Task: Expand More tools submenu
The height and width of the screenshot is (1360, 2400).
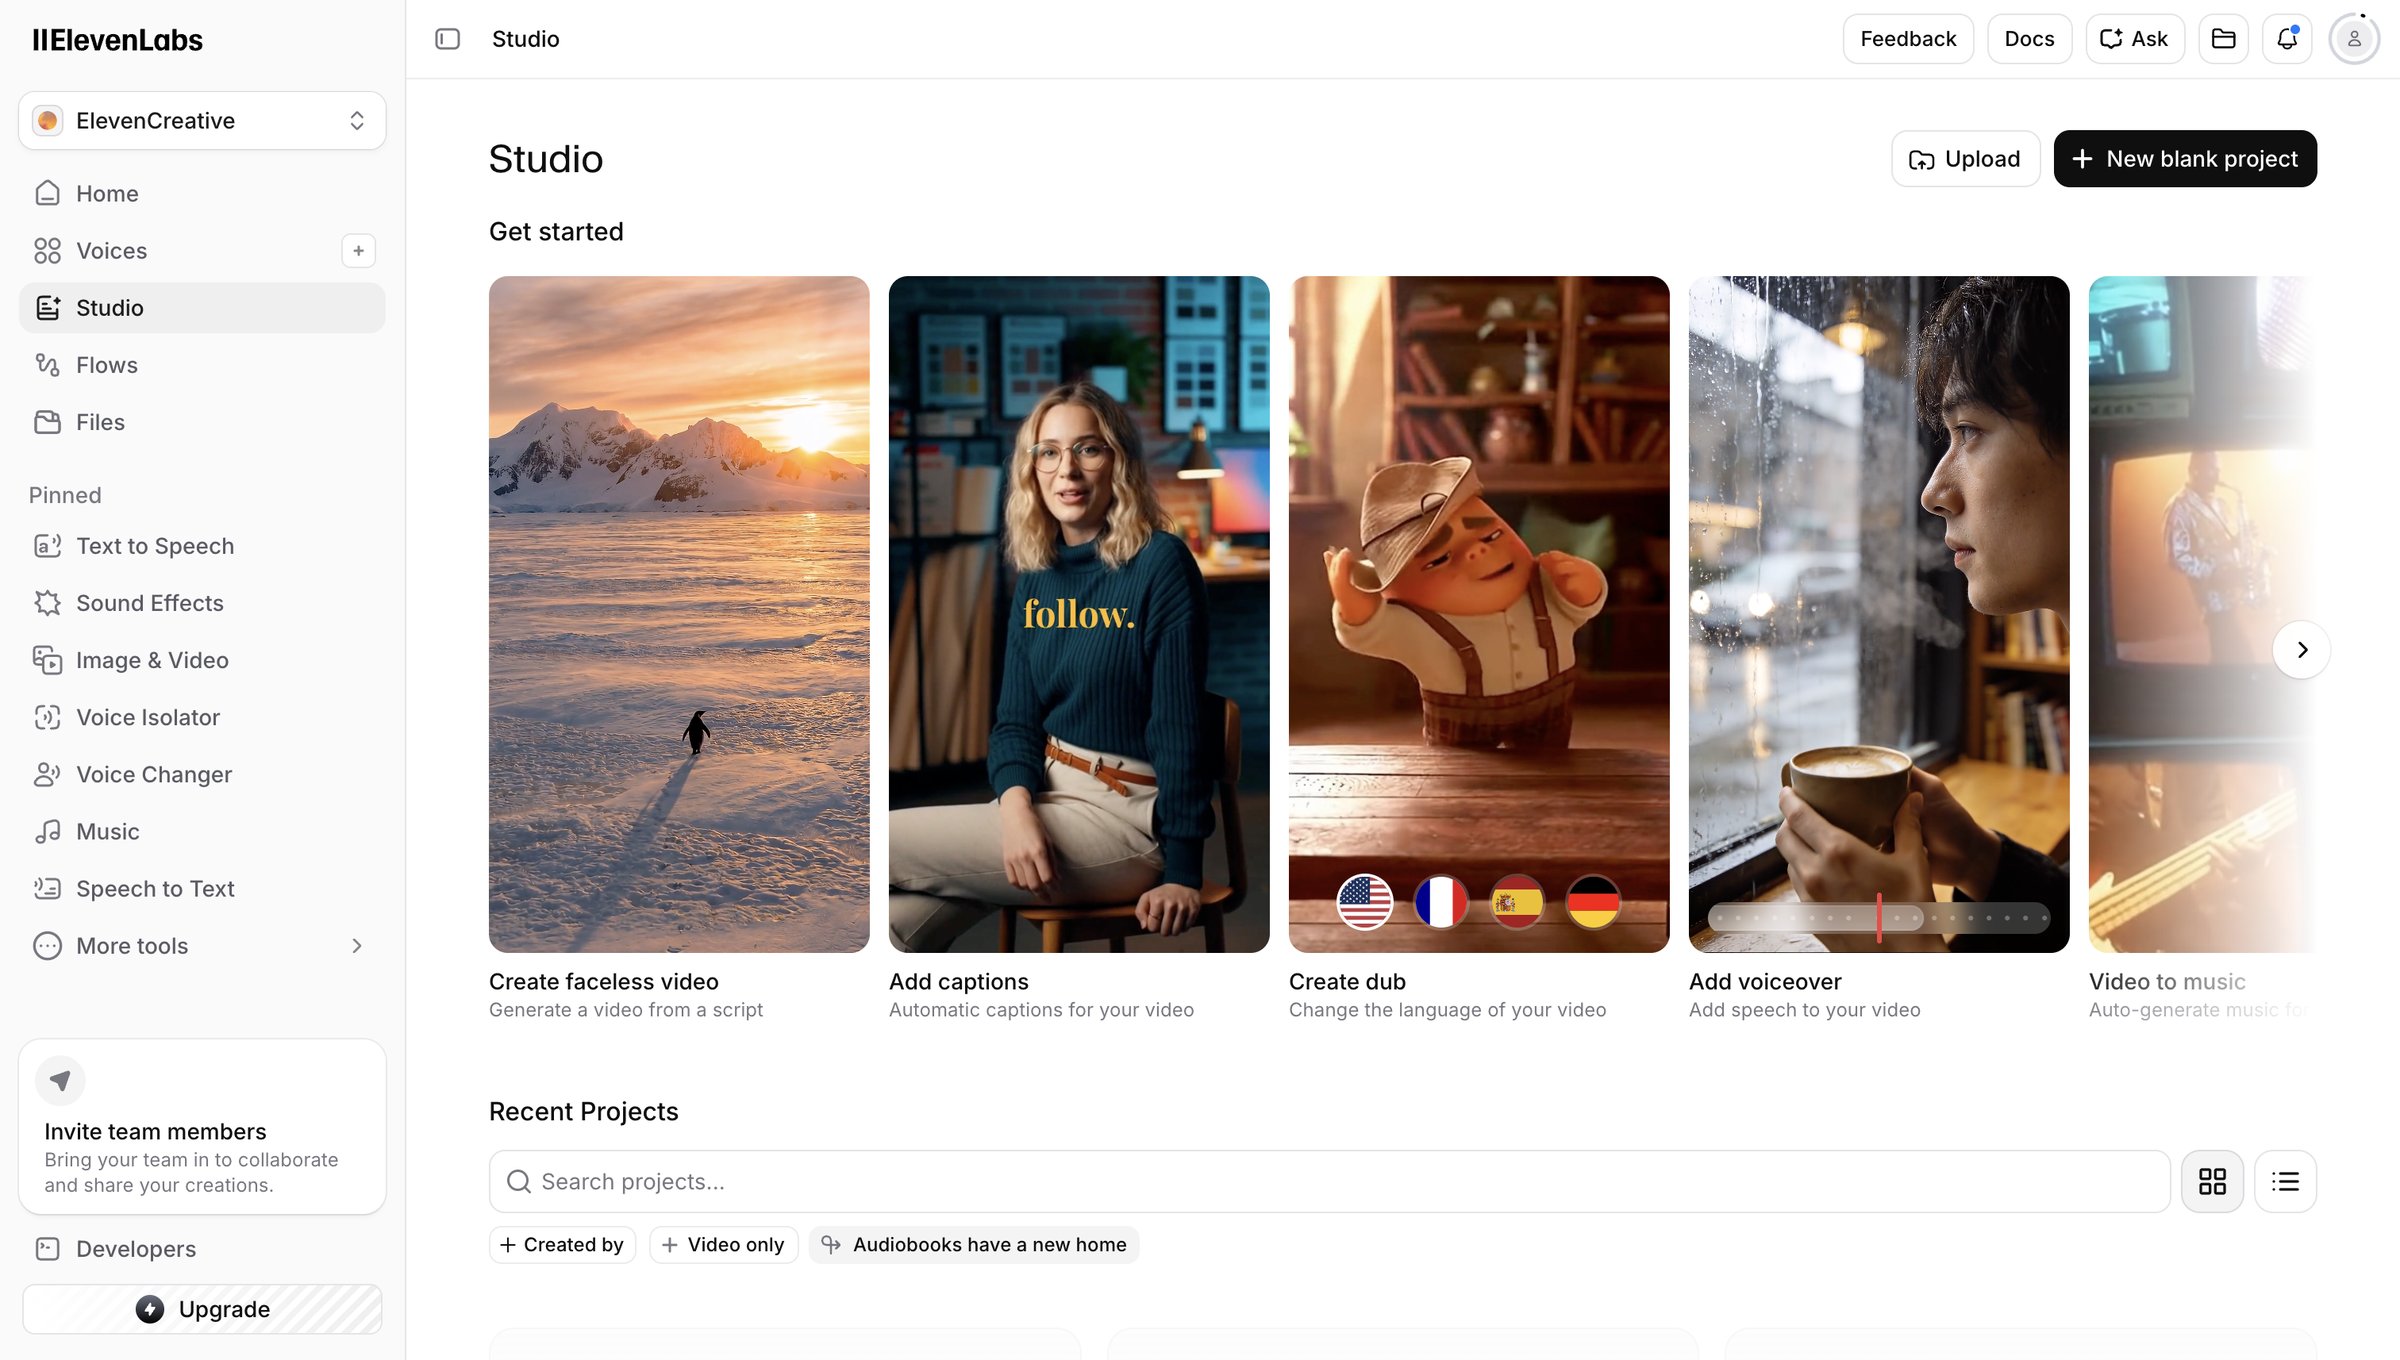Action: 202,946
